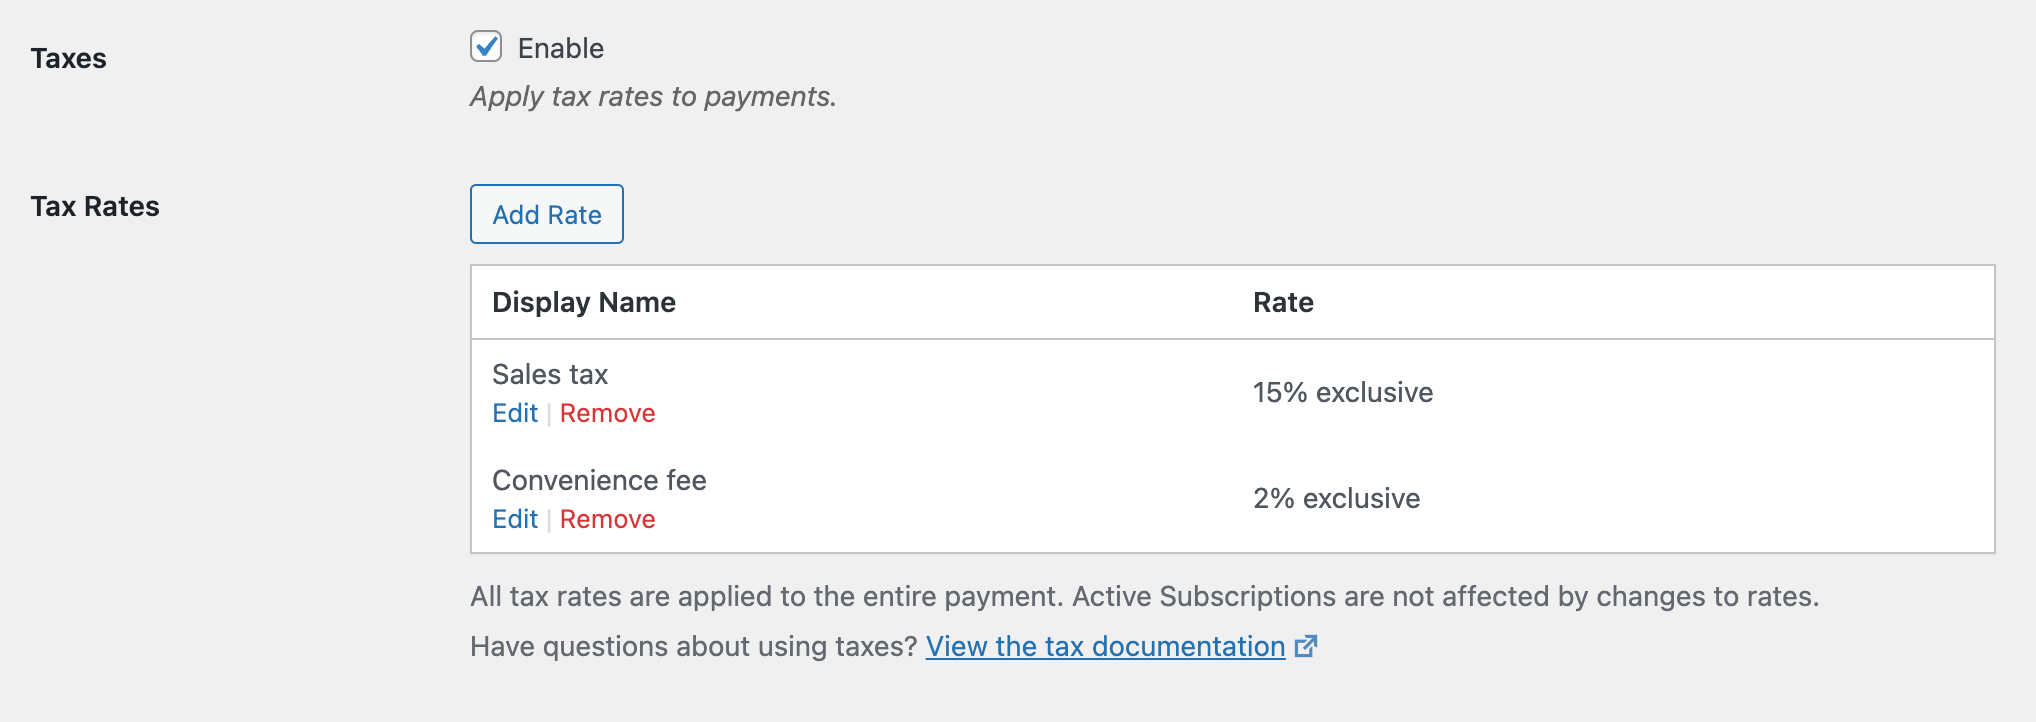
Task: Open the View the tax documentation link
Action: click(x=1105, y=647)
